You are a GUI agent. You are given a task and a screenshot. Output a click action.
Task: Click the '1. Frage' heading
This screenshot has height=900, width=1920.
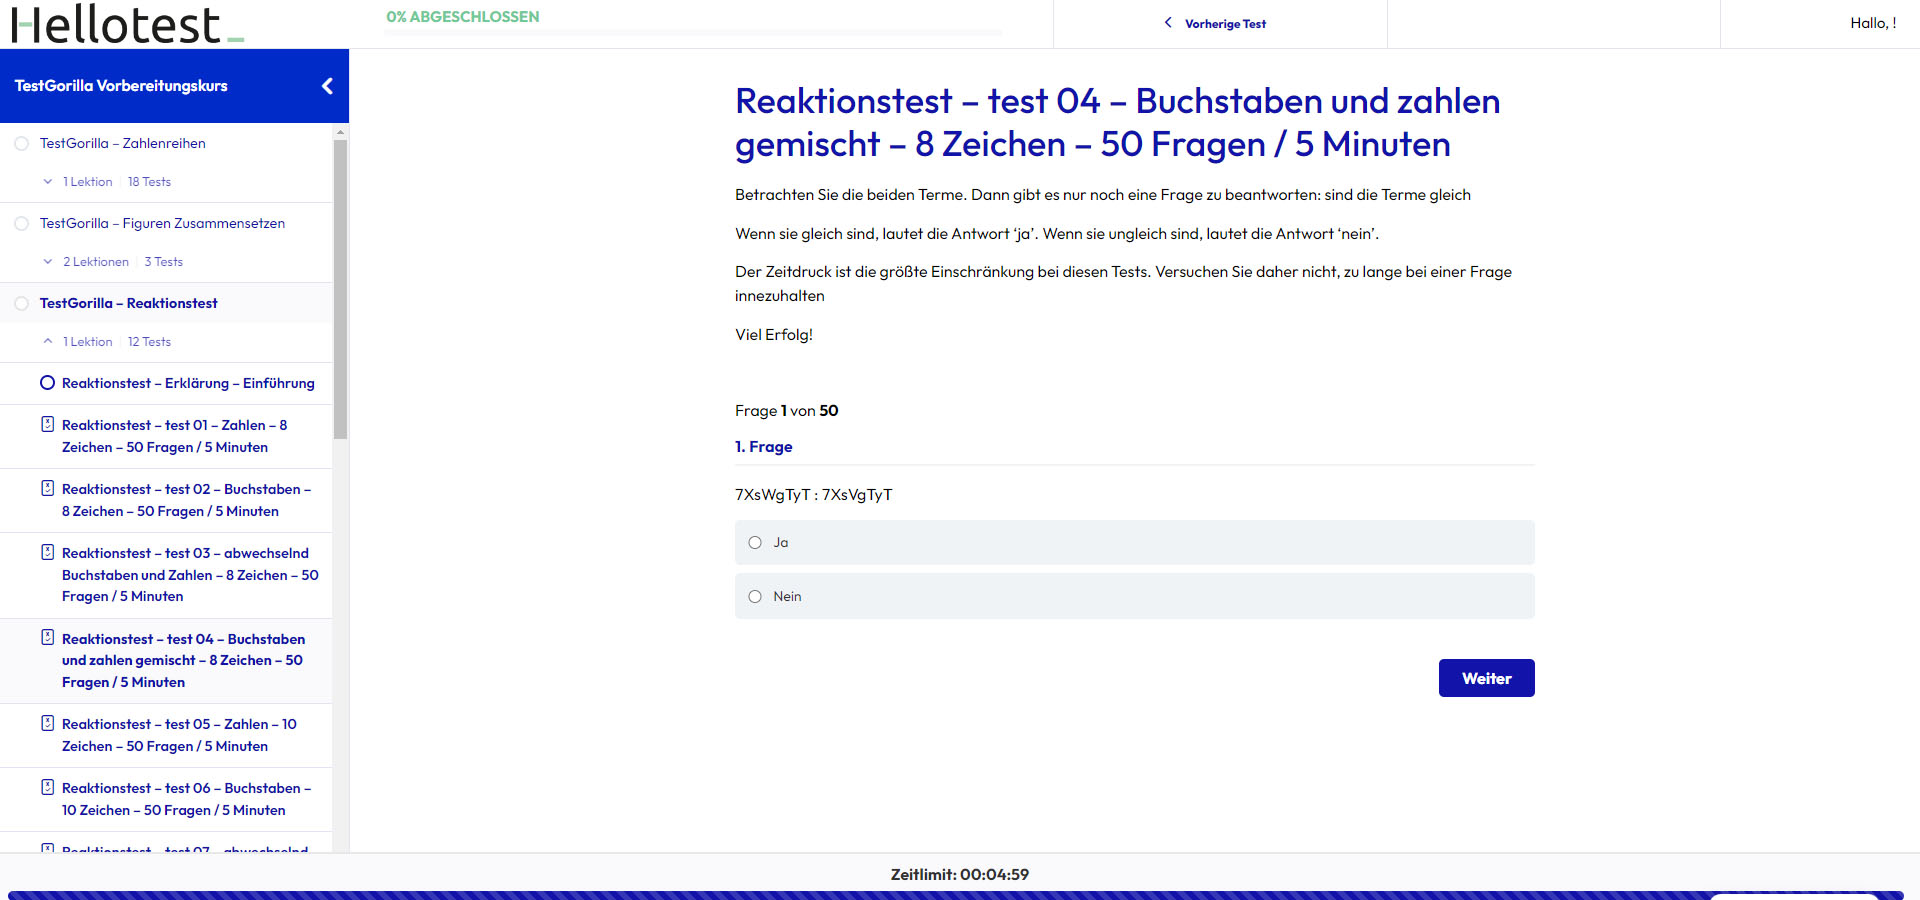764,447
